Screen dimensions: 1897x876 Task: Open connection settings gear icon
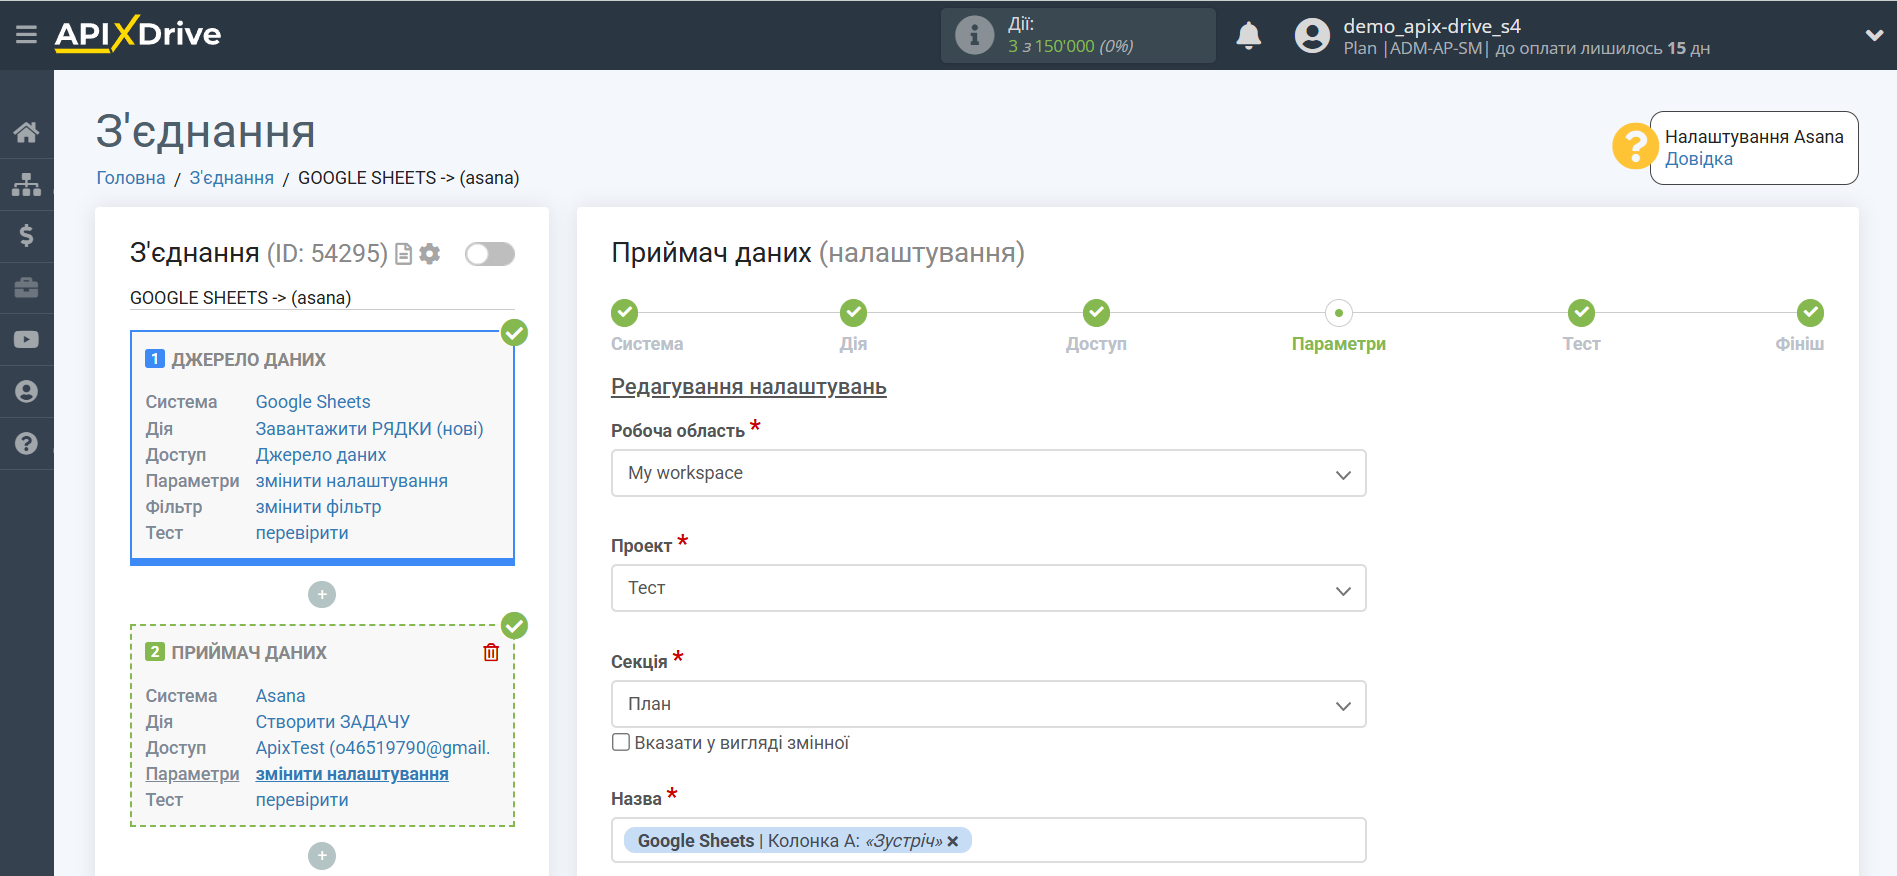point(430,254)
